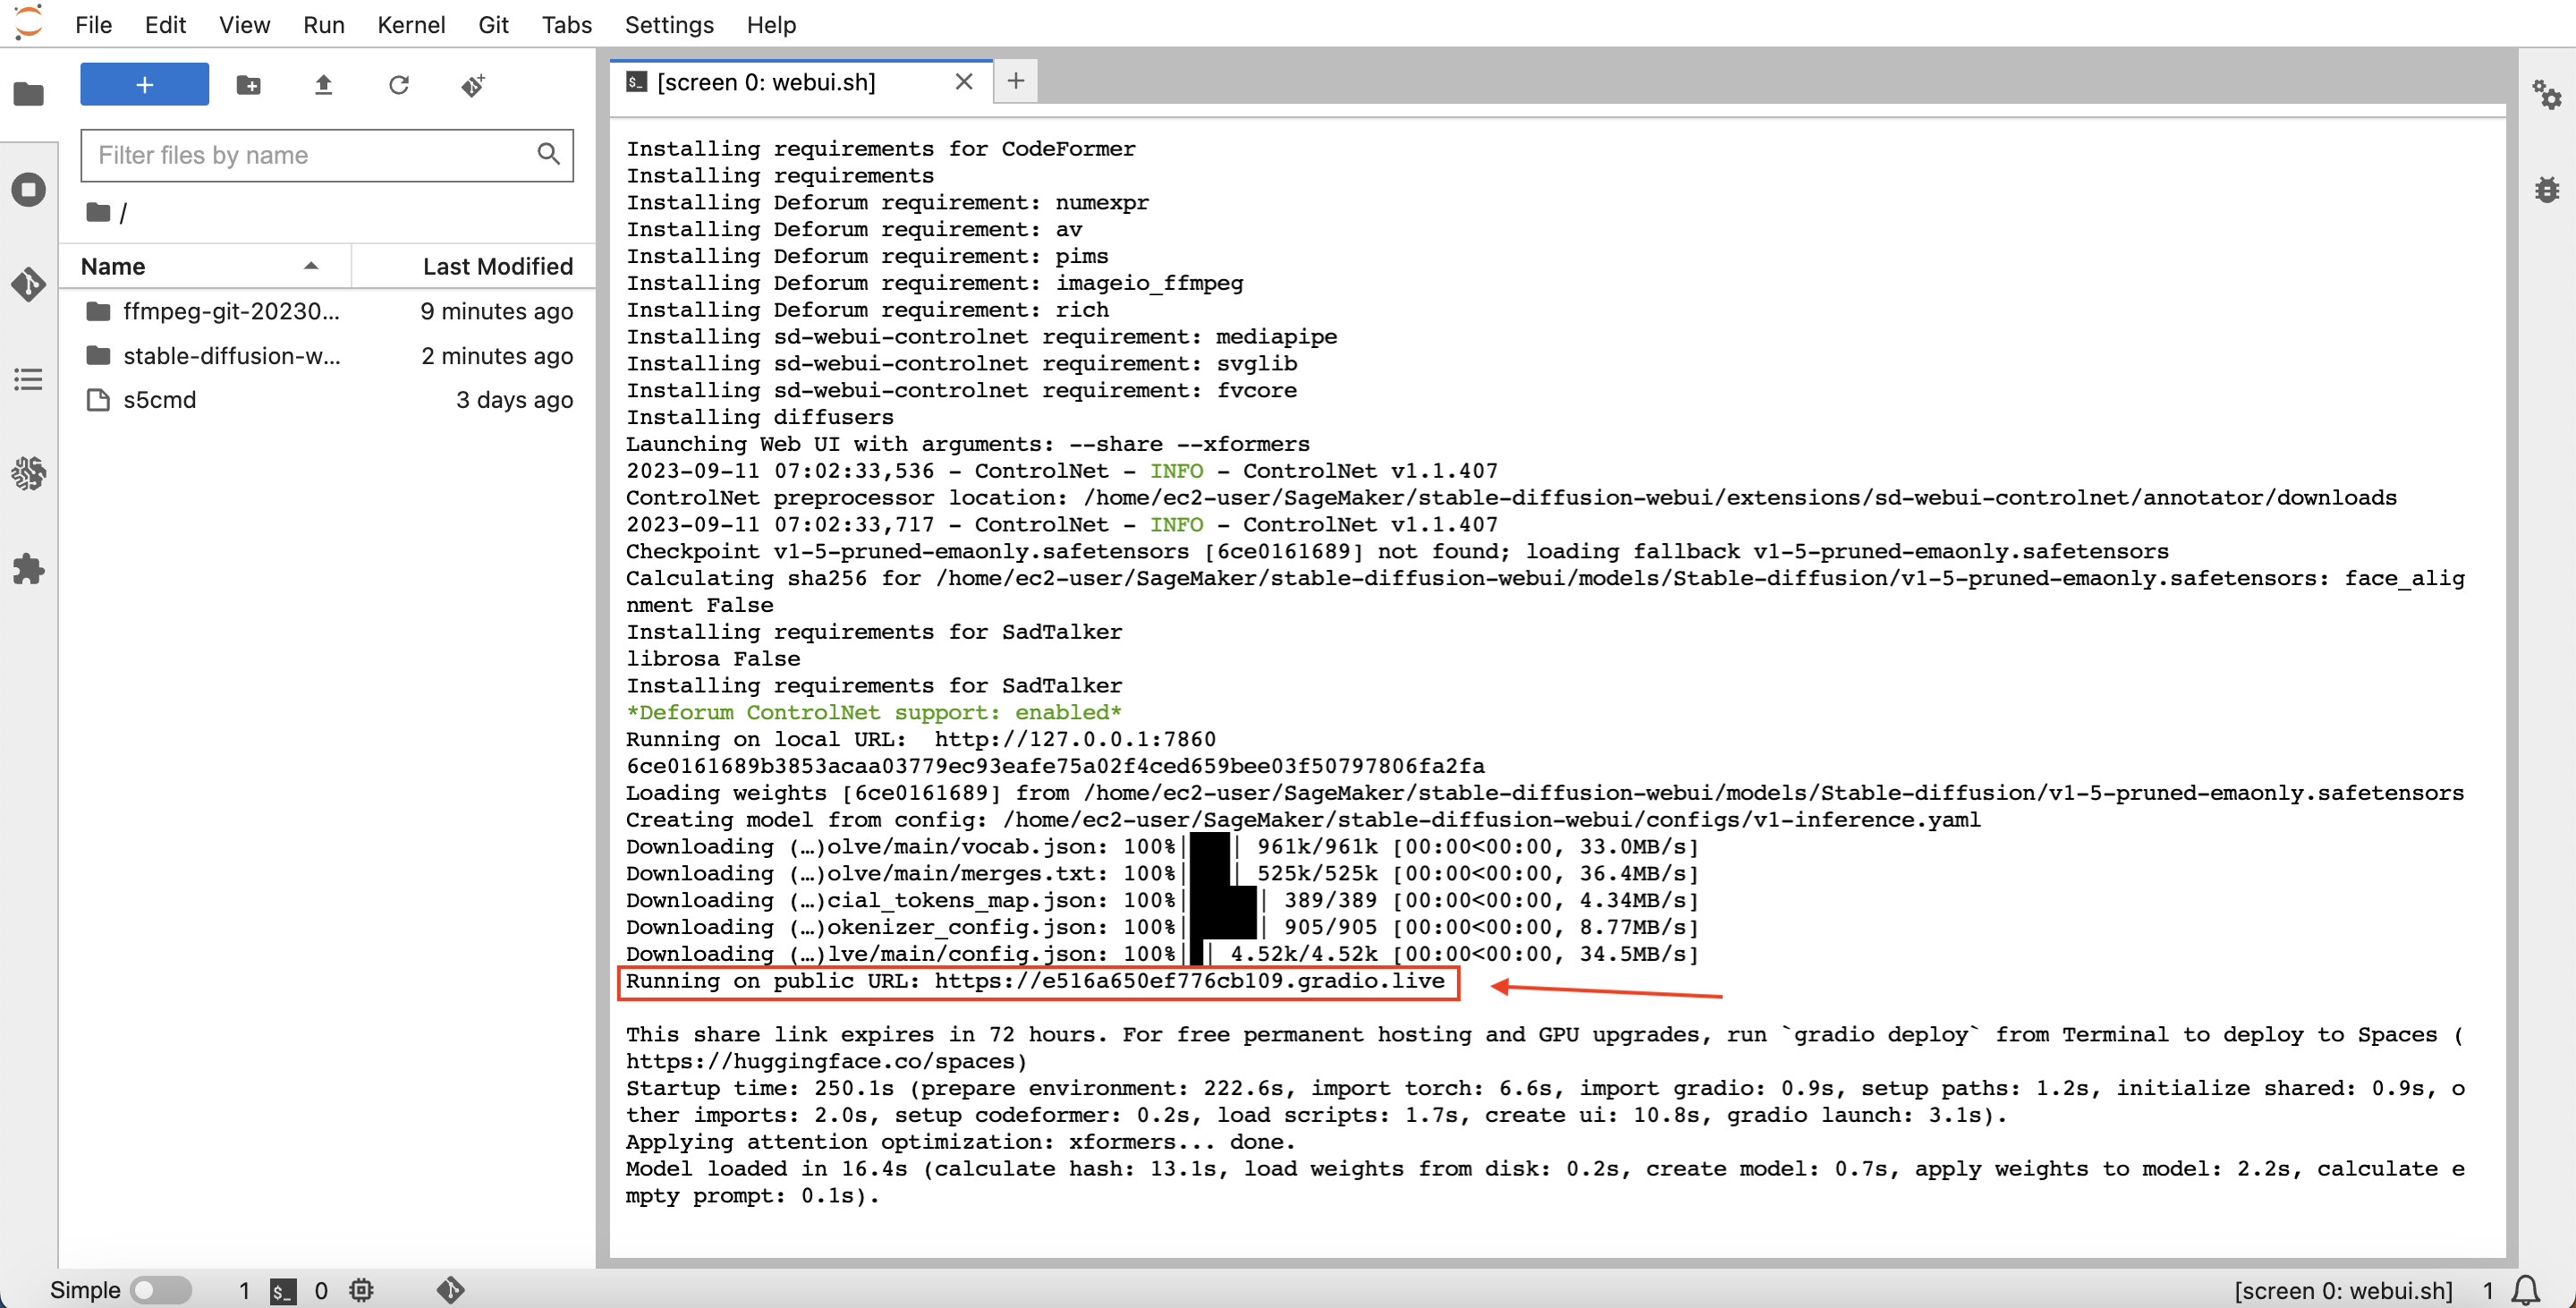This screenshot has width=2576, height=1308.
Task: Open the stable-diffusion-w... folder
Action: click(x=231, y=355)
